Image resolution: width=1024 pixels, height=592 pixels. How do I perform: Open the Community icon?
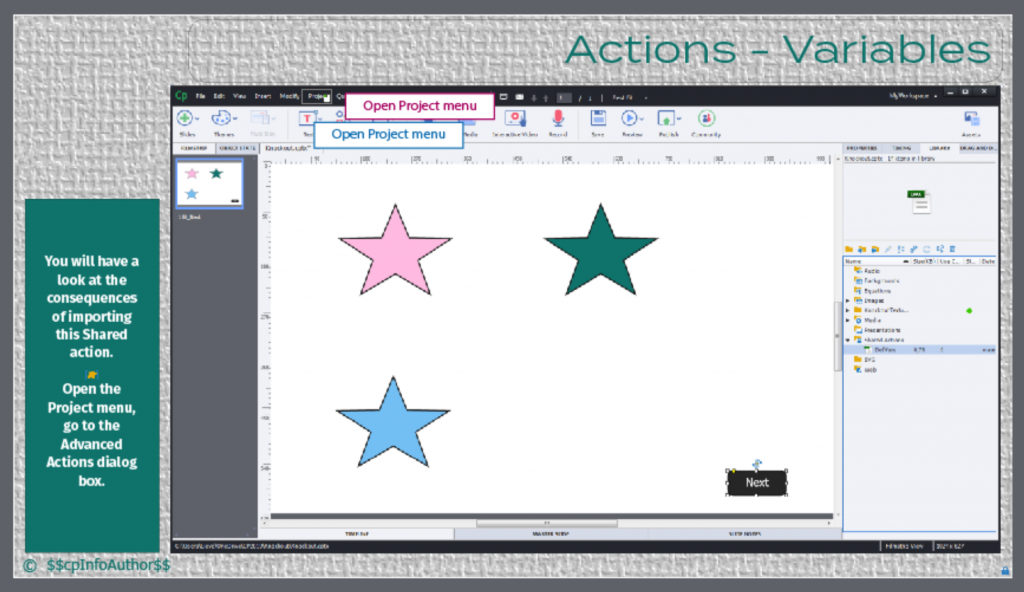706,118
